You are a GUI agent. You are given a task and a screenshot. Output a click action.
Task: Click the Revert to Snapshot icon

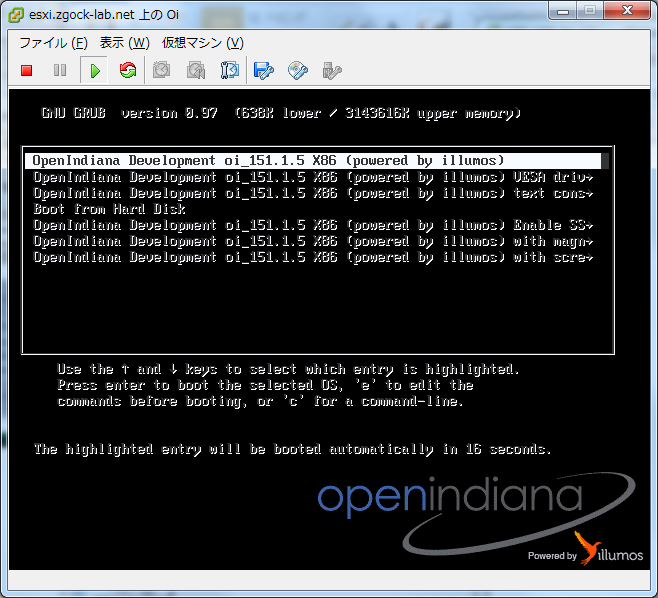pos(196,70)
